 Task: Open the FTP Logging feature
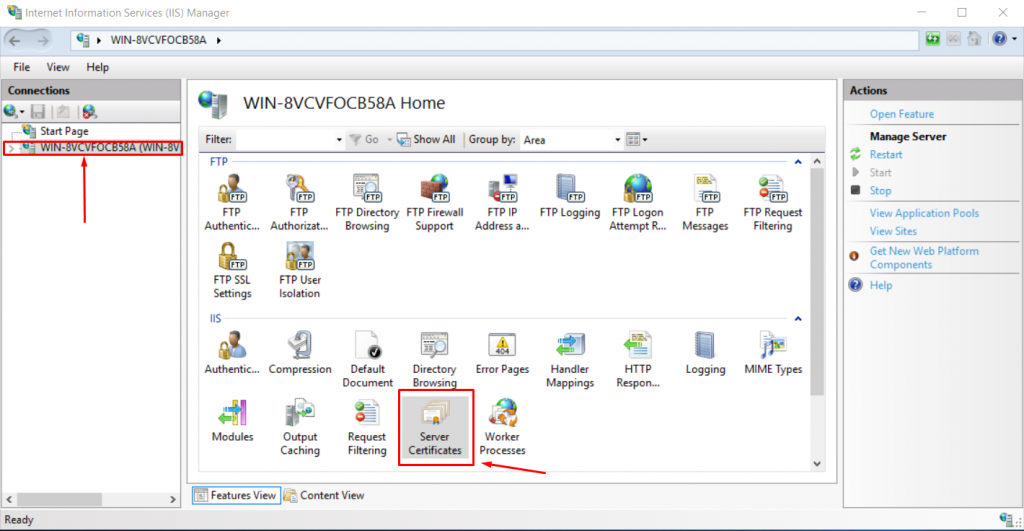click(569, 196)
